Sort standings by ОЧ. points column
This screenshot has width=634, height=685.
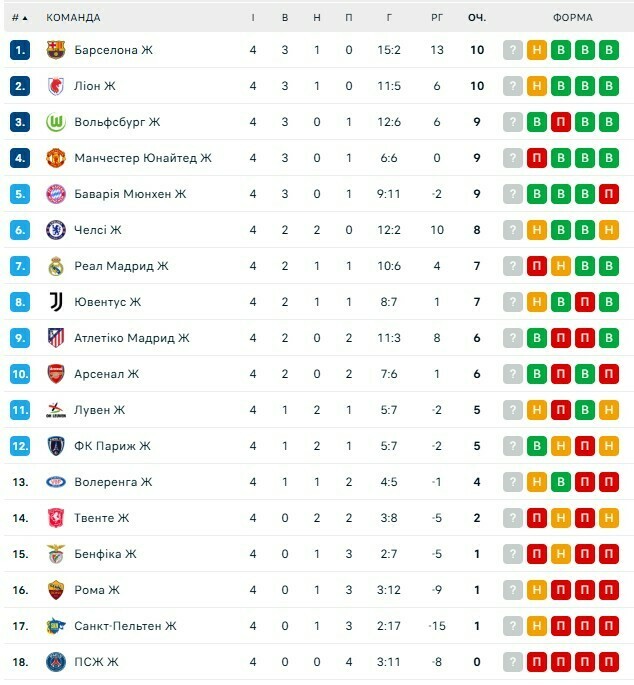pyautogui.click(x=477, y=18)
